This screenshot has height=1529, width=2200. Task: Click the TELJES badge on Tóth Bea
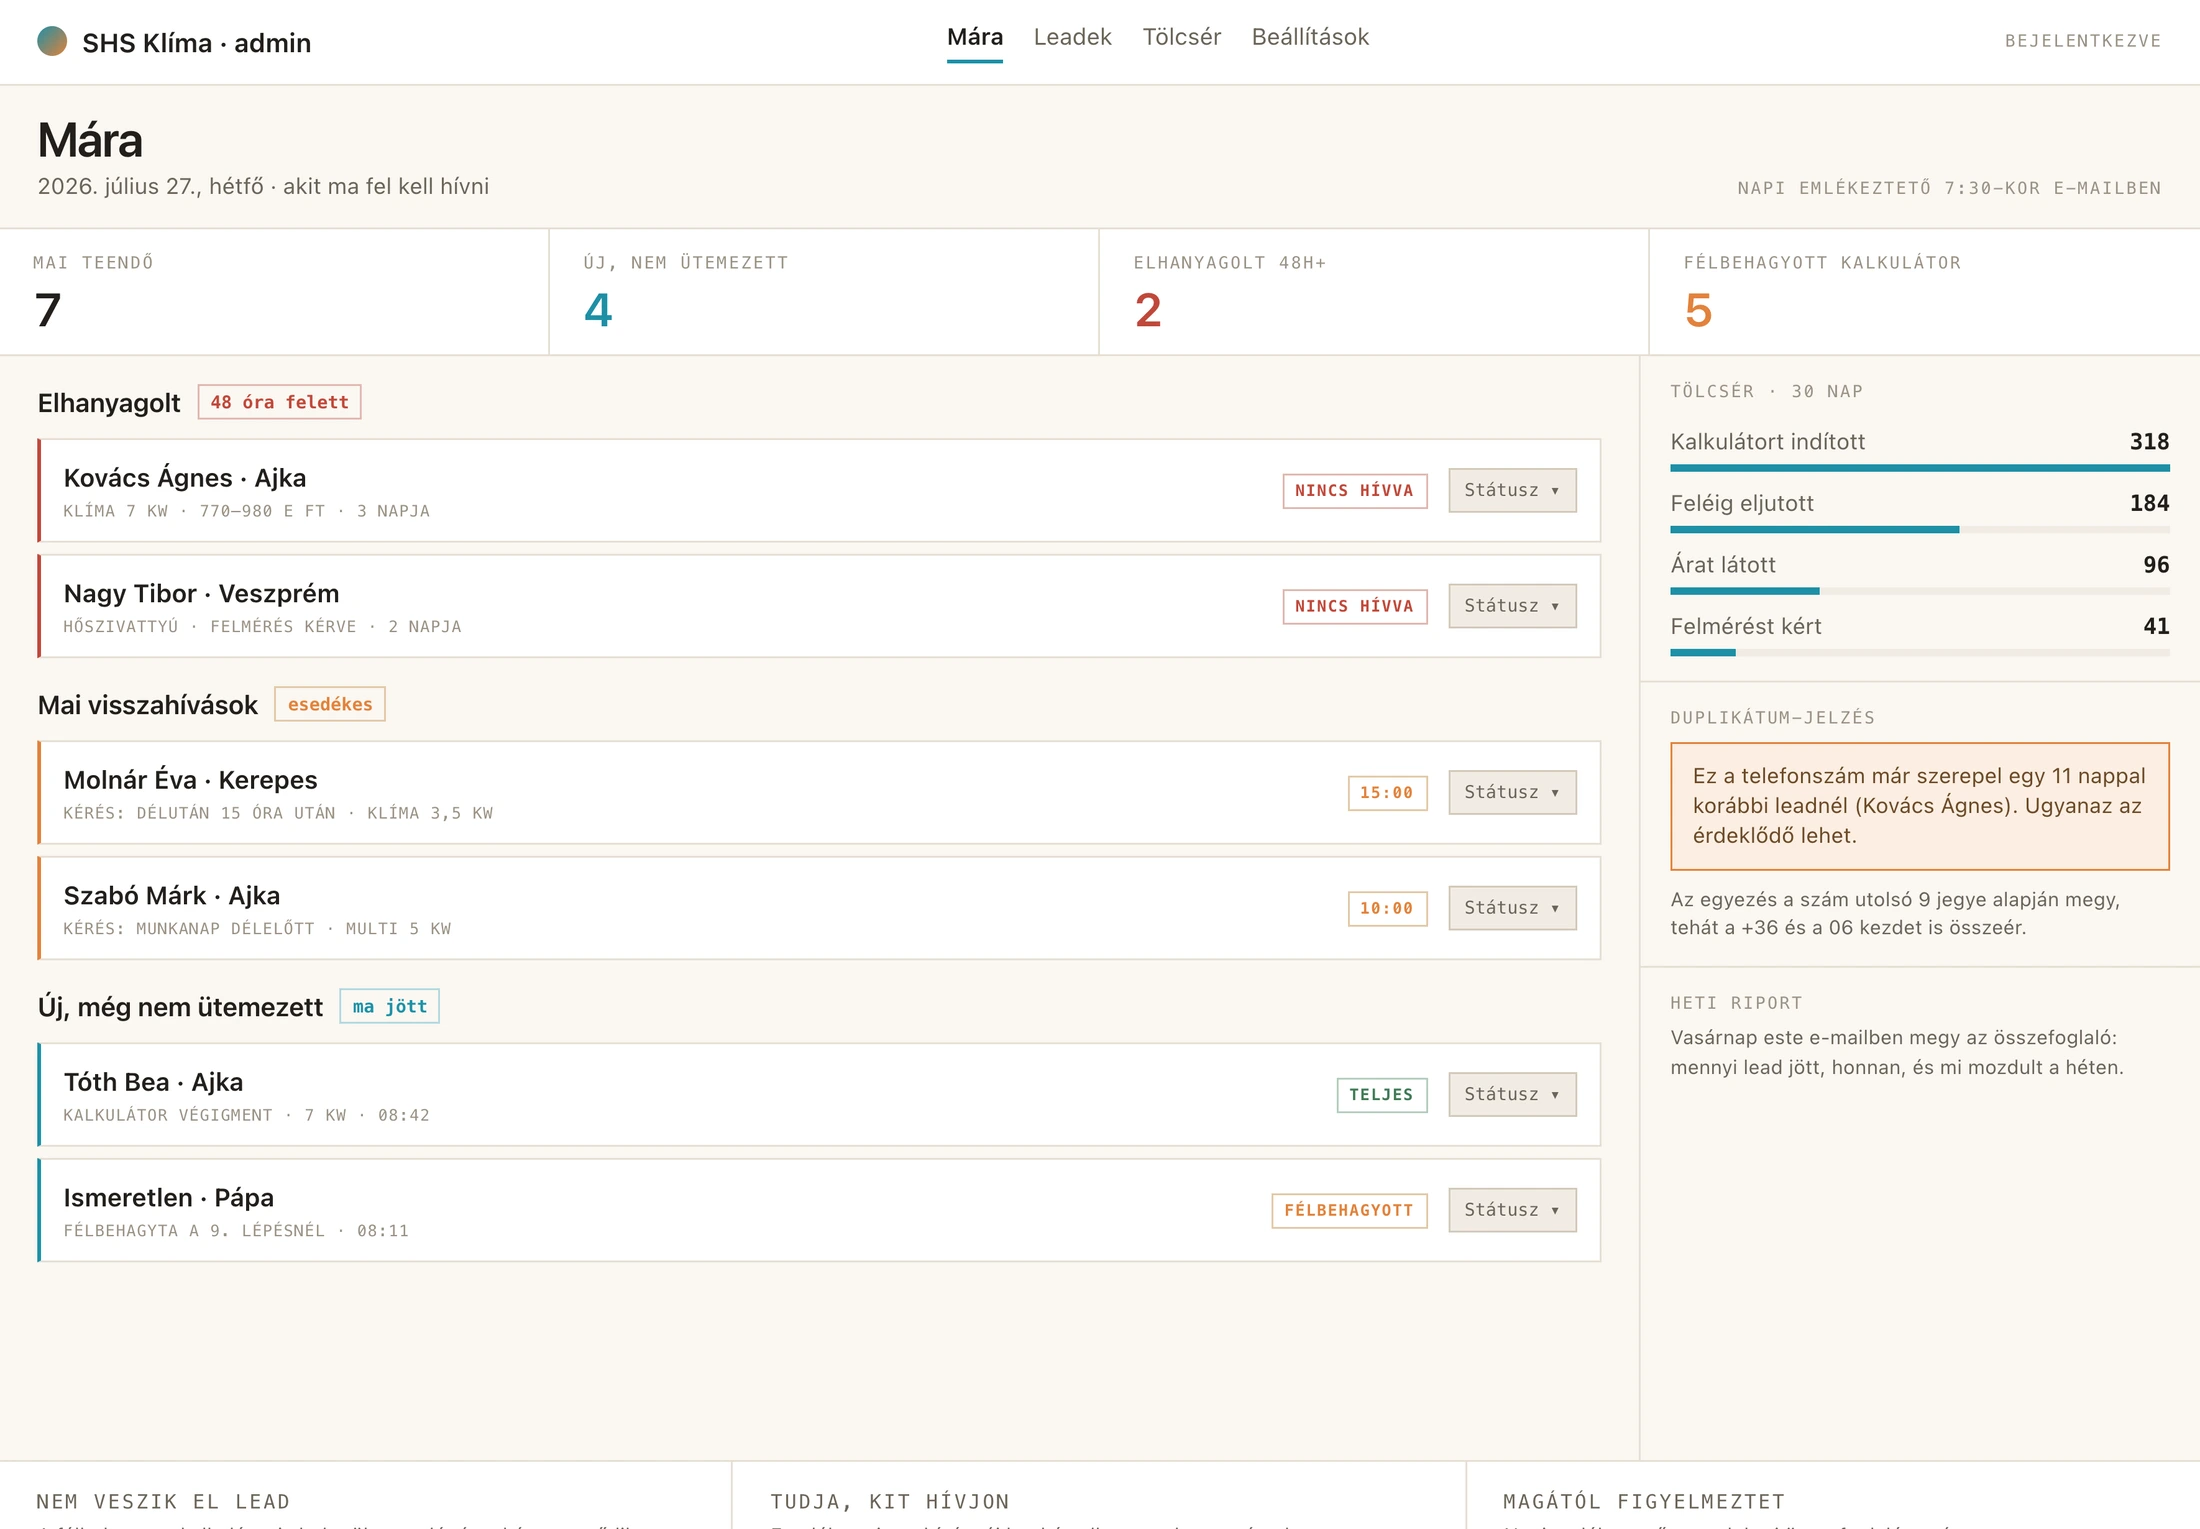pyautogui.click(x=1382, y=1095)
